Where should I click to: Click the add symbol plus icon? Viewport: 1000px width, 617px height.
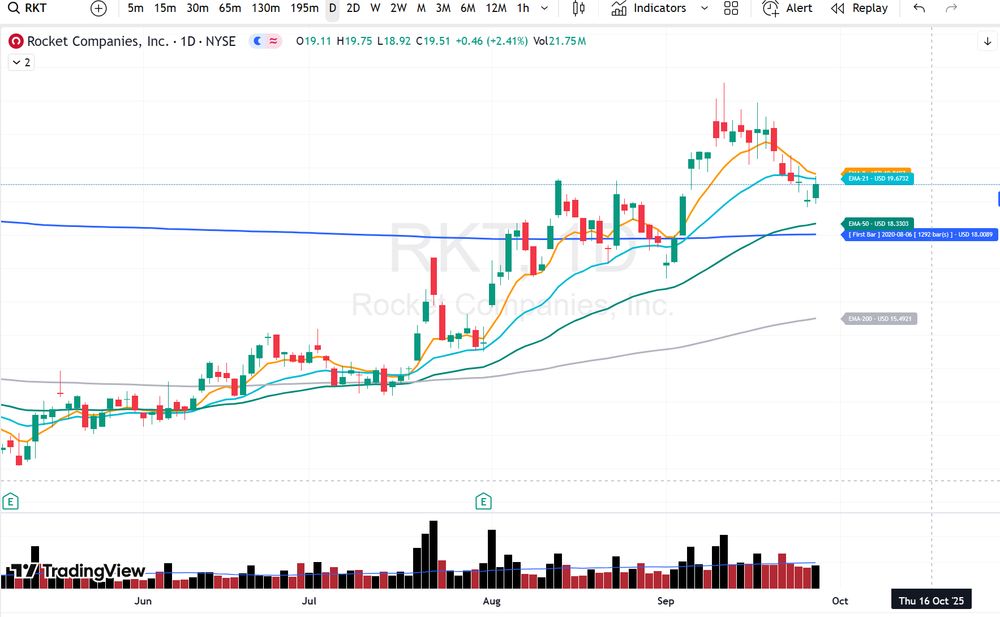pyautogui.click(x=98, y=8)
